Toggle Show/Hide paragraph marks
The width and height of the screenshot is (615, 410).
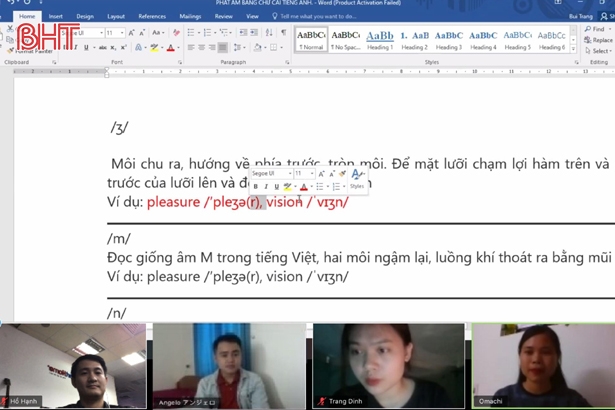coord(284,33)
